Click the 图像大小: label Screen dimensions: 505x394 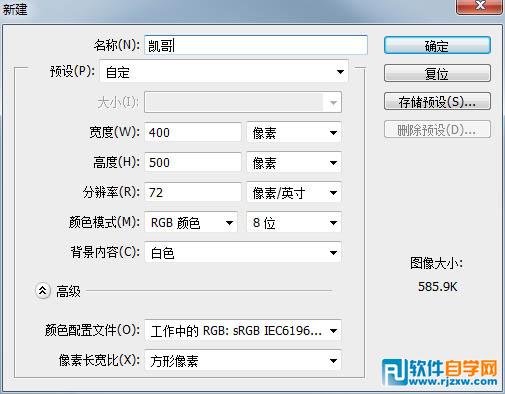click(x=436, y=263)
